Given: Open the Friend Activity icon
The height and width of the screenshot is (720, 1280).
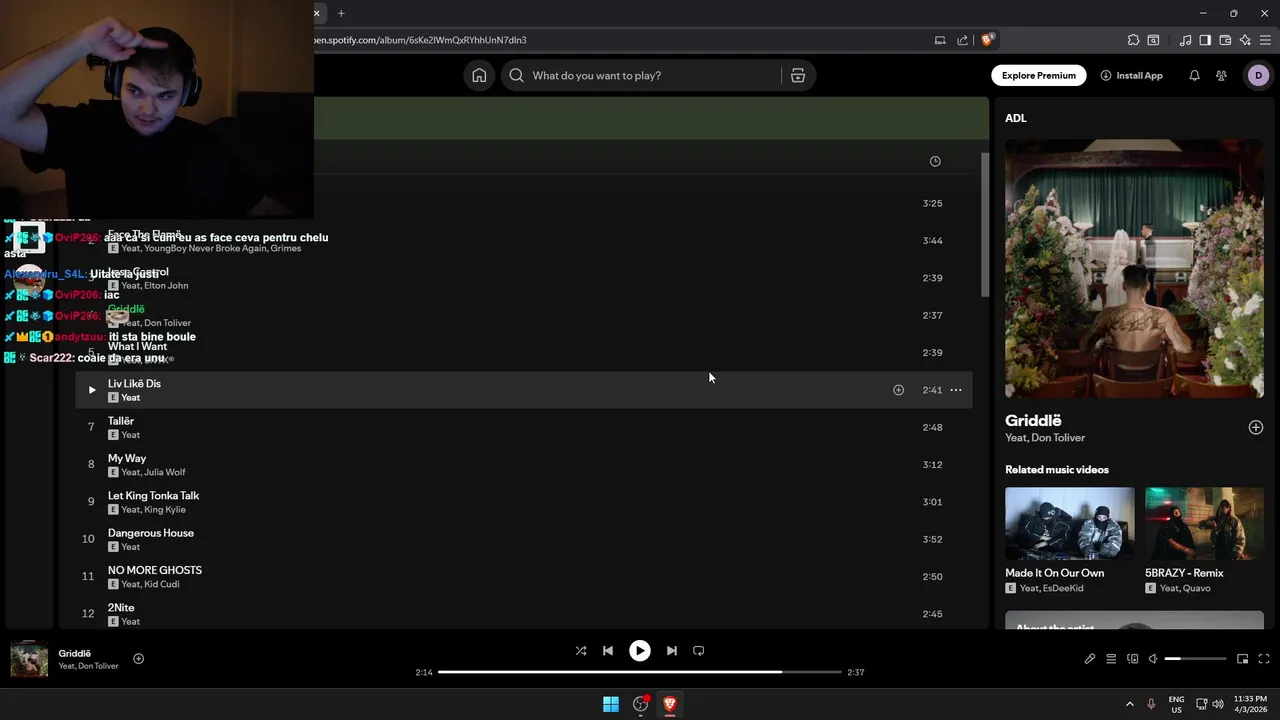Looking at the screenshot, I should pyautogui.click(x=1221, y=75).
